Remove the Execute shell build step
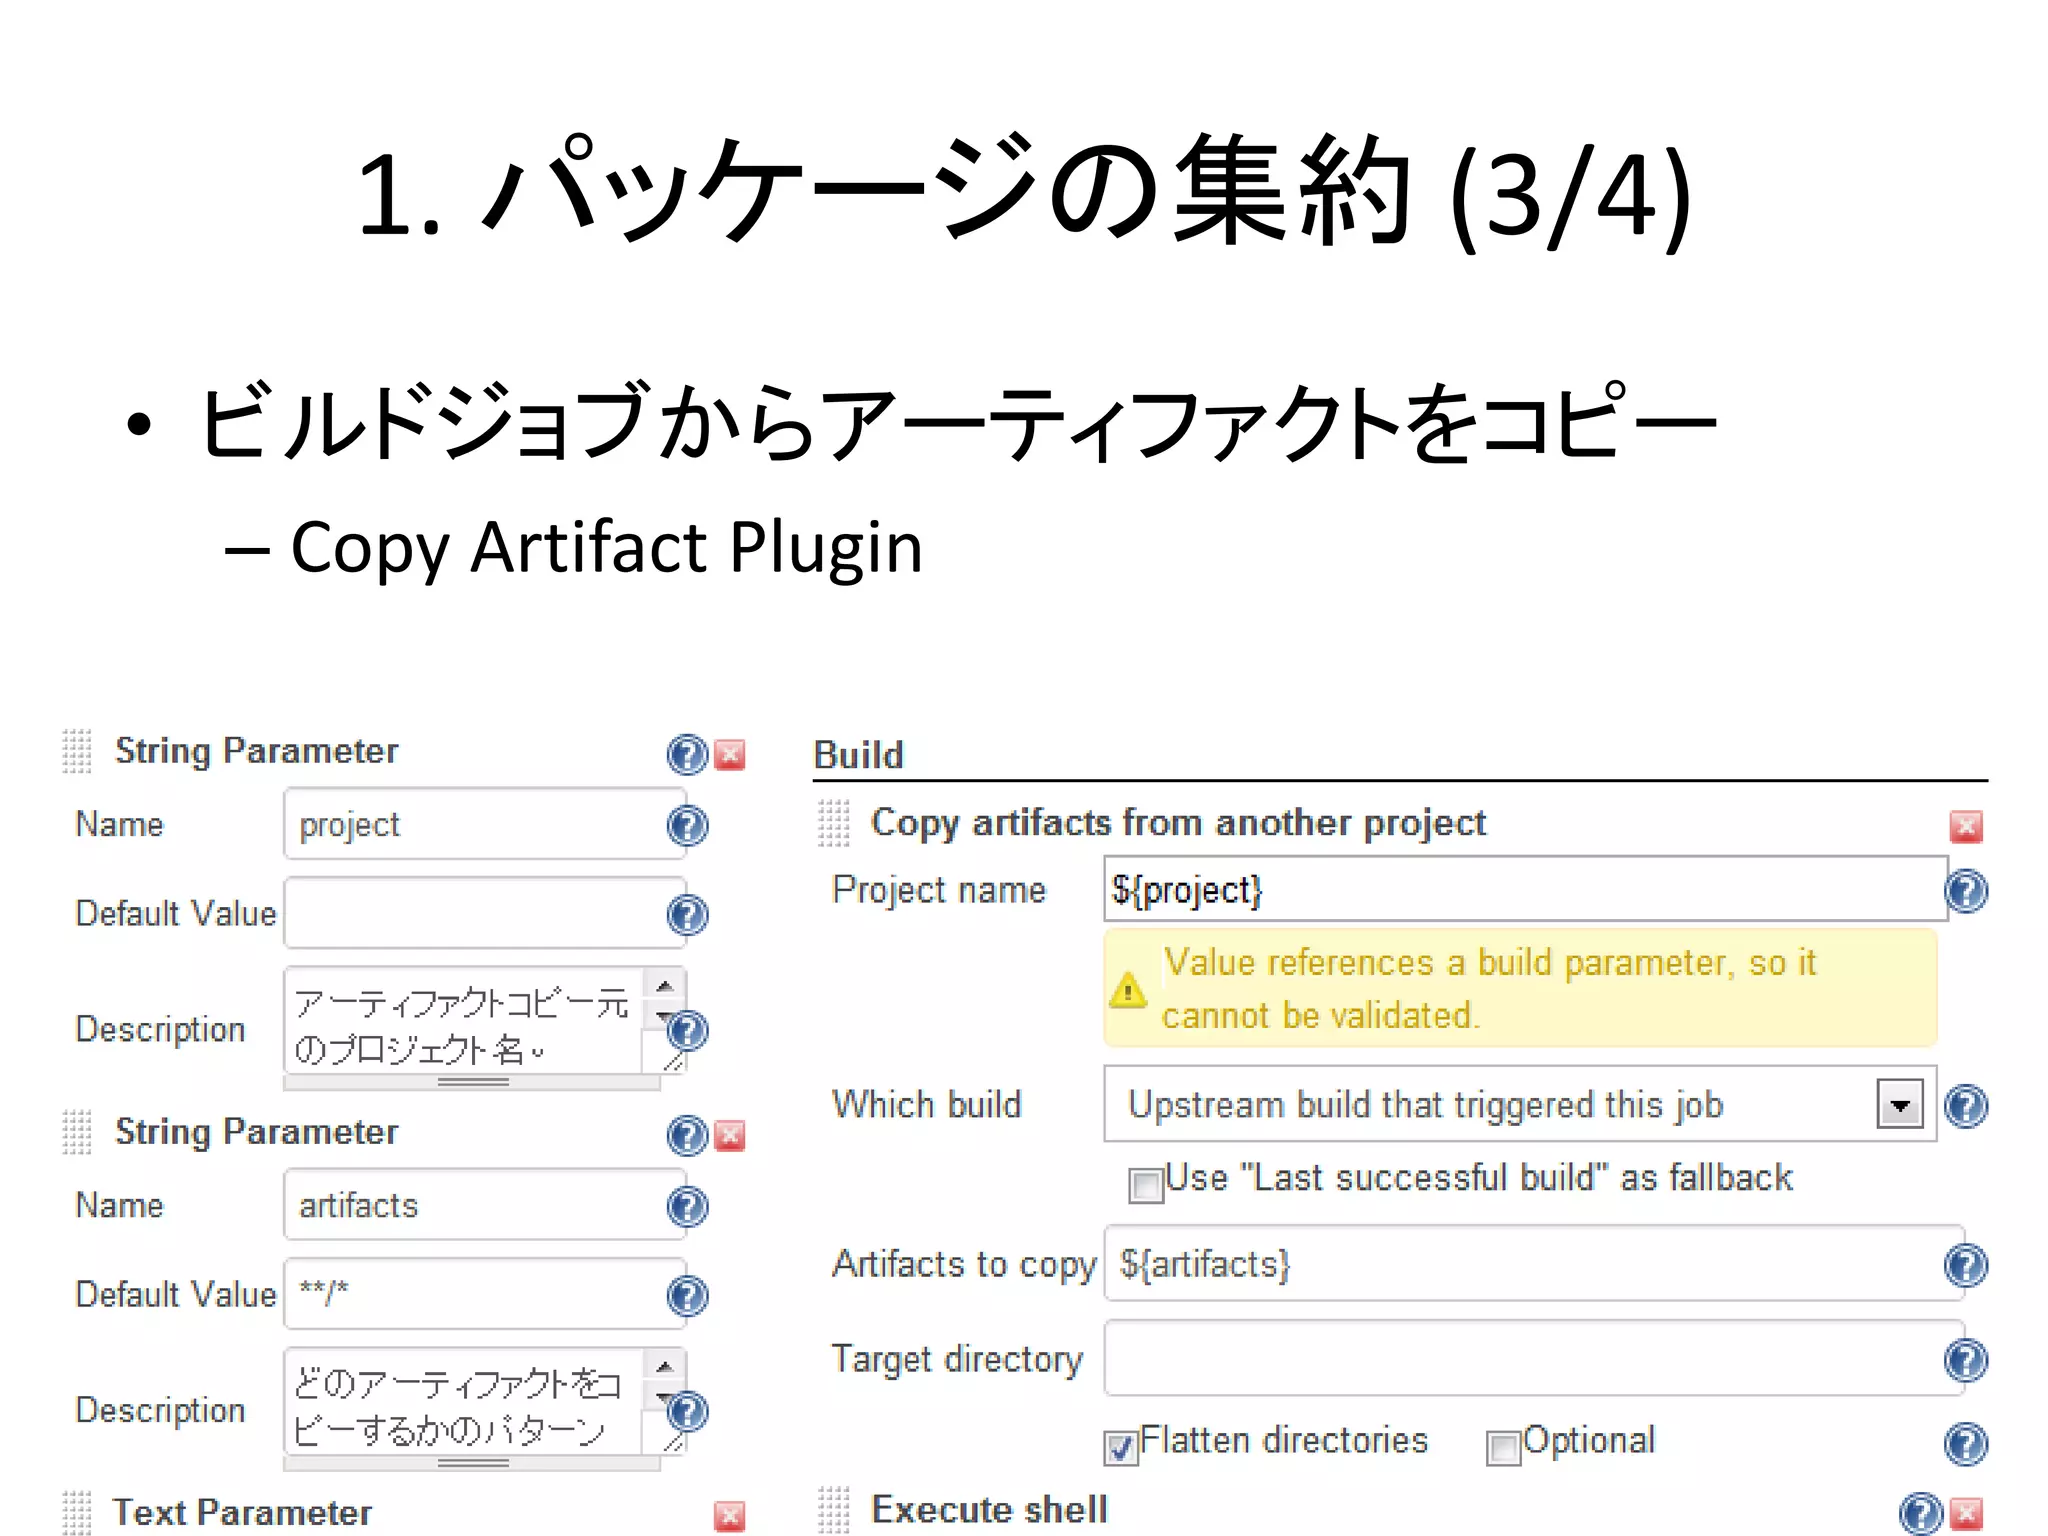The height and width of the screenshot is (1536, 2048). coord(1966,1514)
